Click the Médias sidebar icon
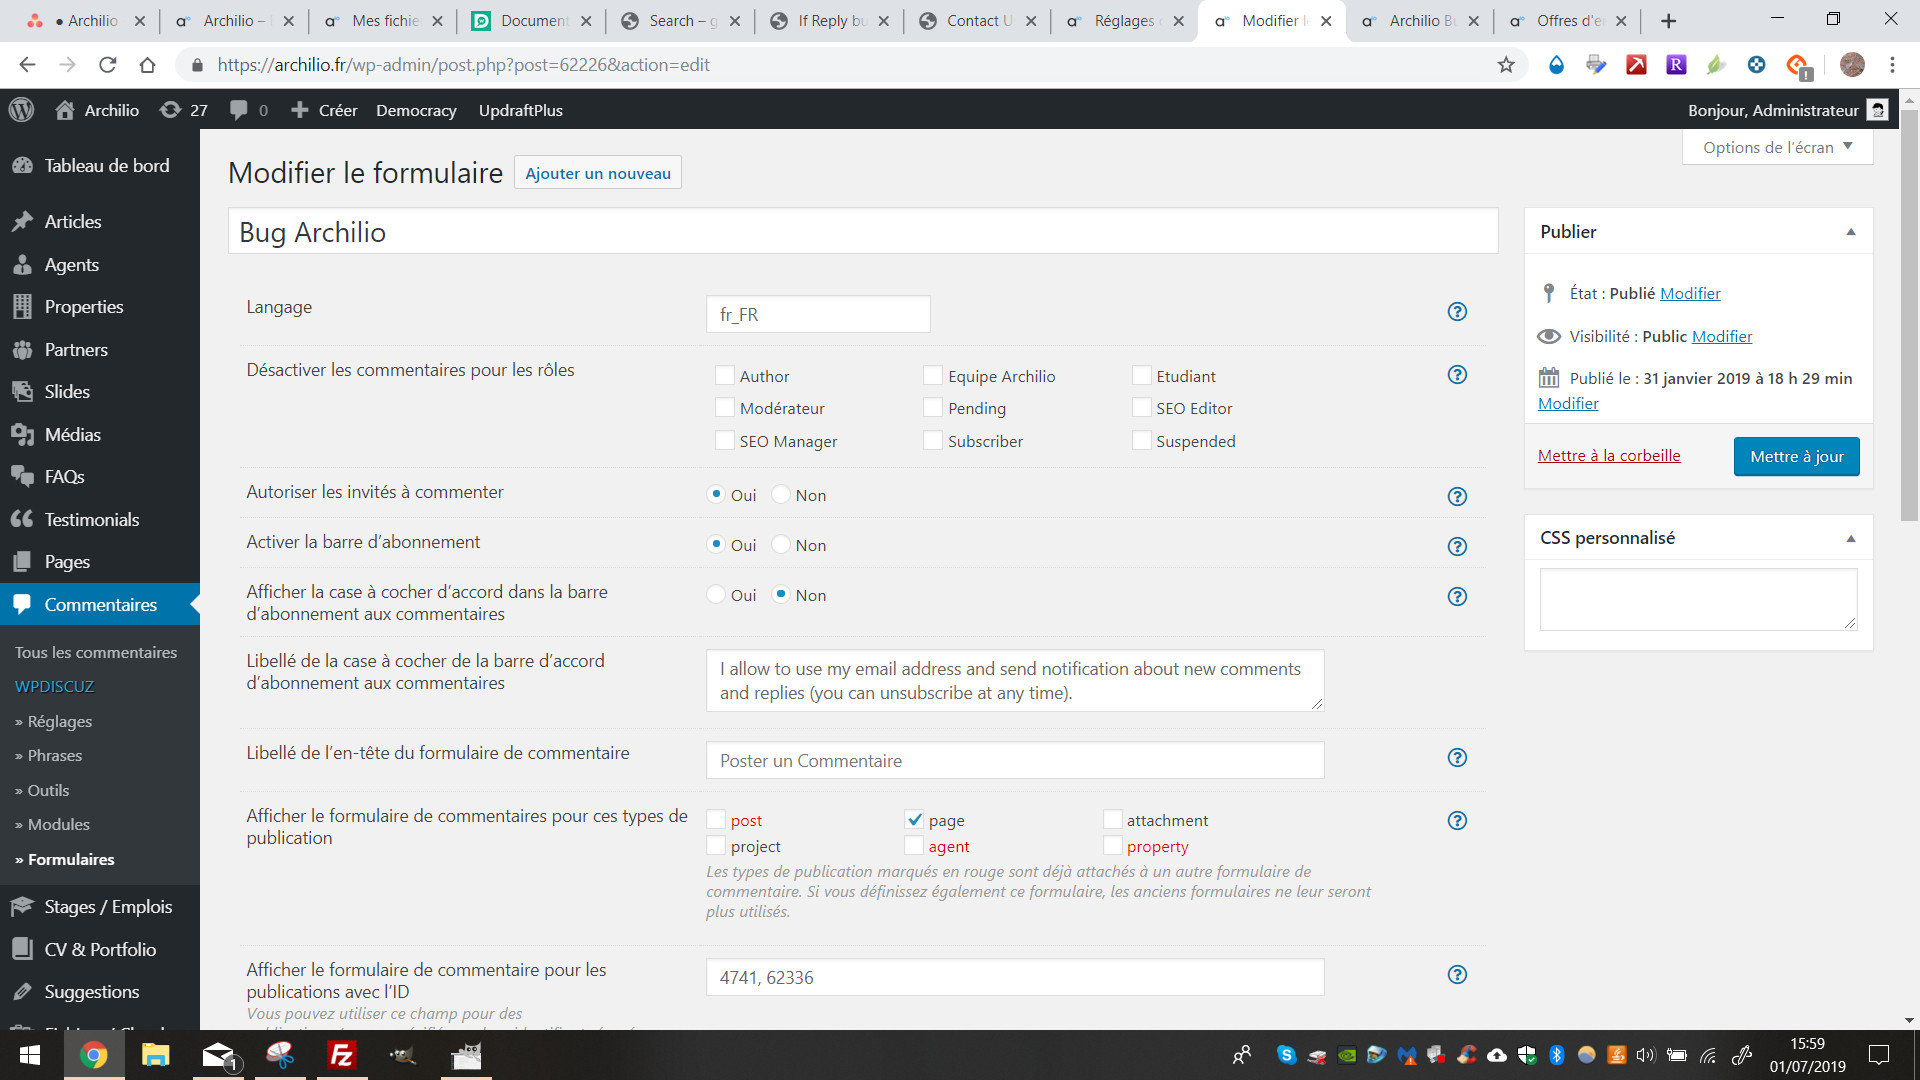The width and height of the screenshot is (1920, 1080). click(x=22, y=434)
